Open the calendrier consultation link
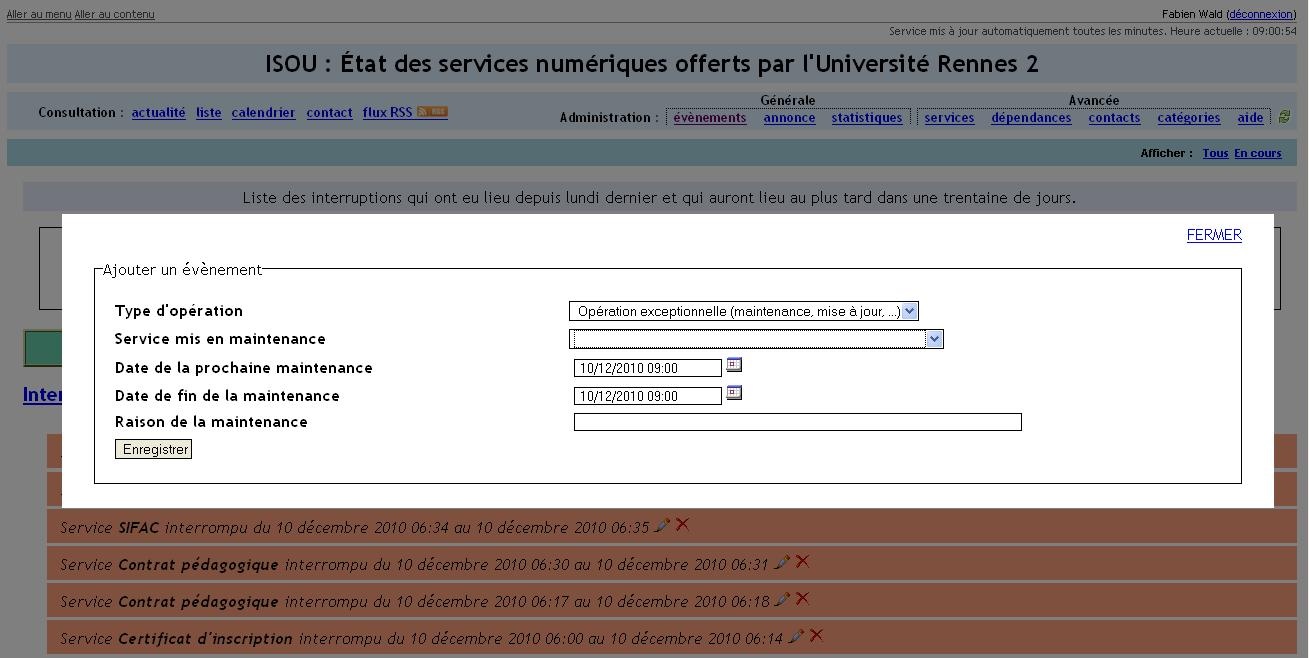The width and height of the screenshot is (1309, 658). point(263,113)
